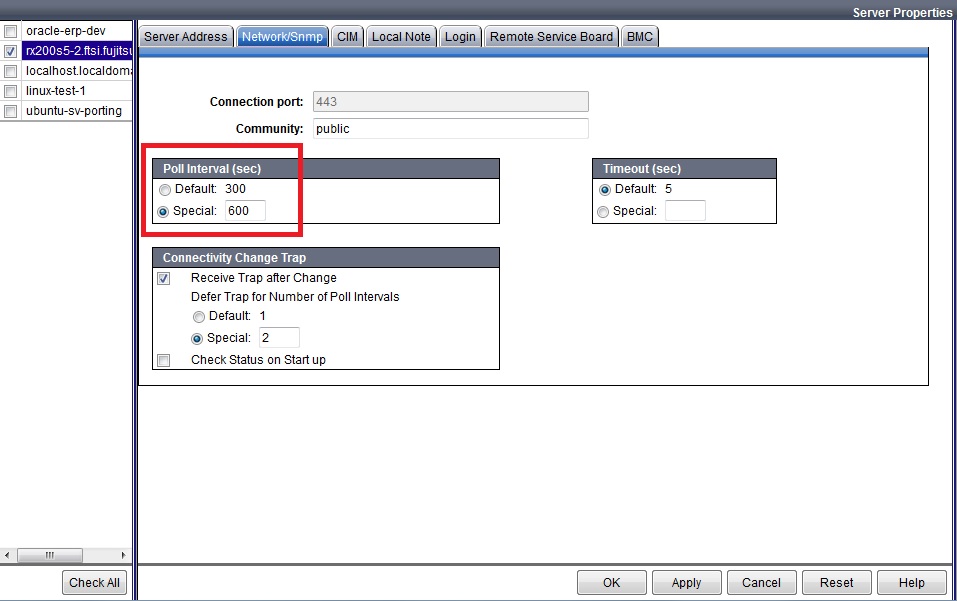This screenshot has width=957, height=601.
Task: Reset the form values
Action: pos(836,582)
